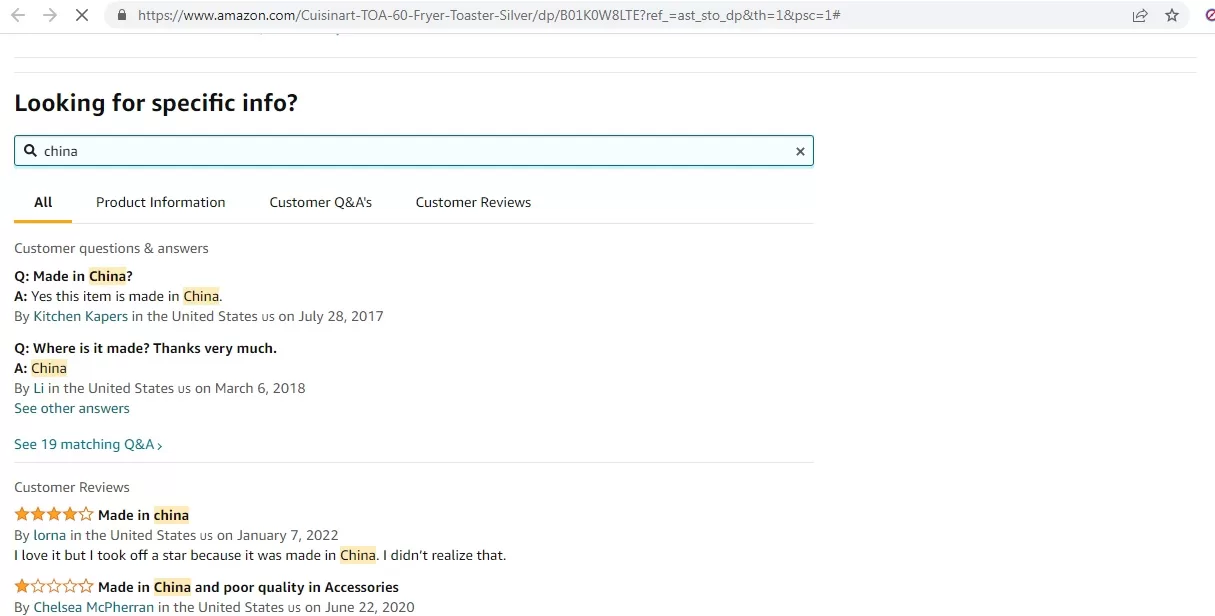Open the Customer Reviews tab
Image resolution: width=1215 pixels, height=616 pixels.
pyautogui.click(x=473, y=202)
